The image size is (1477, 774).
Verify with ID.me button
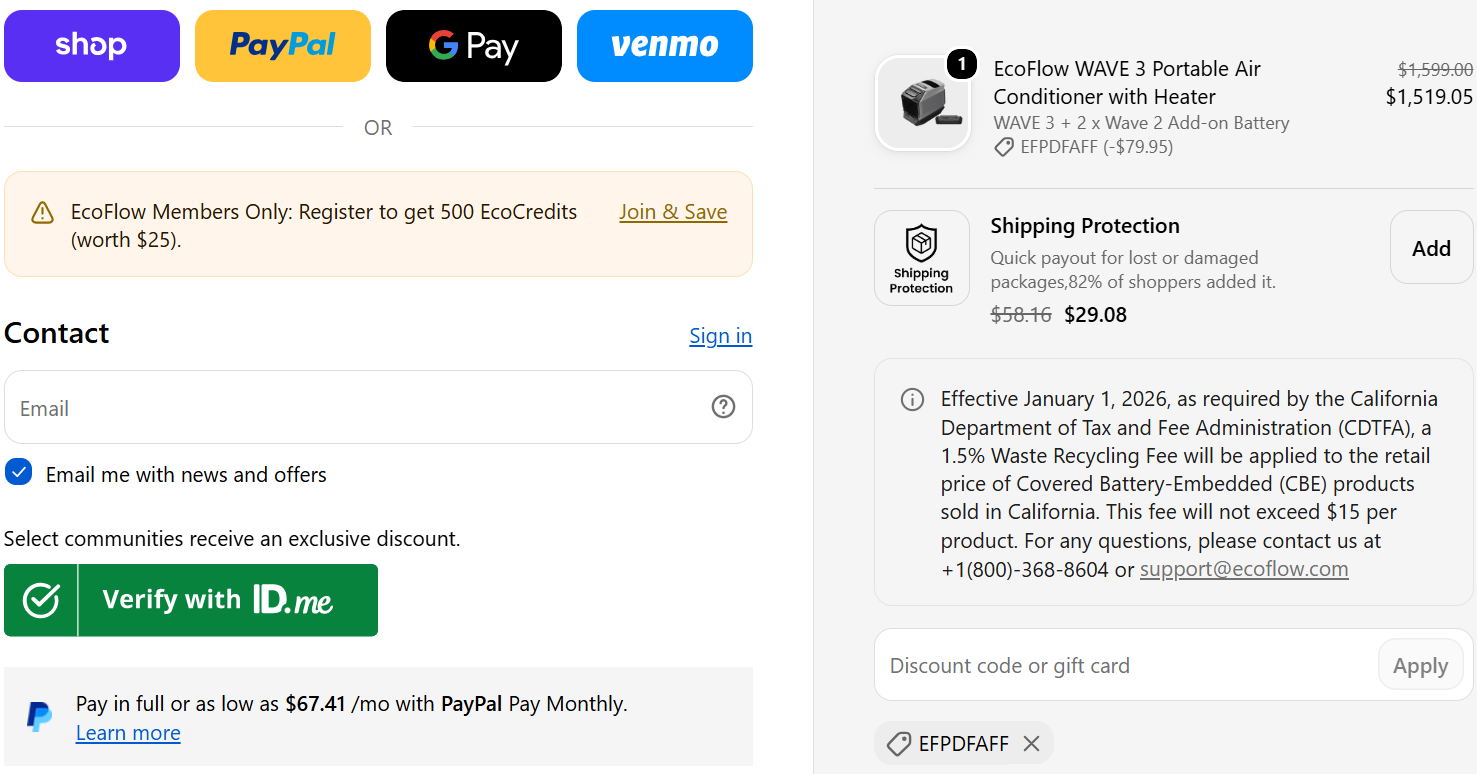coord(191,600)
